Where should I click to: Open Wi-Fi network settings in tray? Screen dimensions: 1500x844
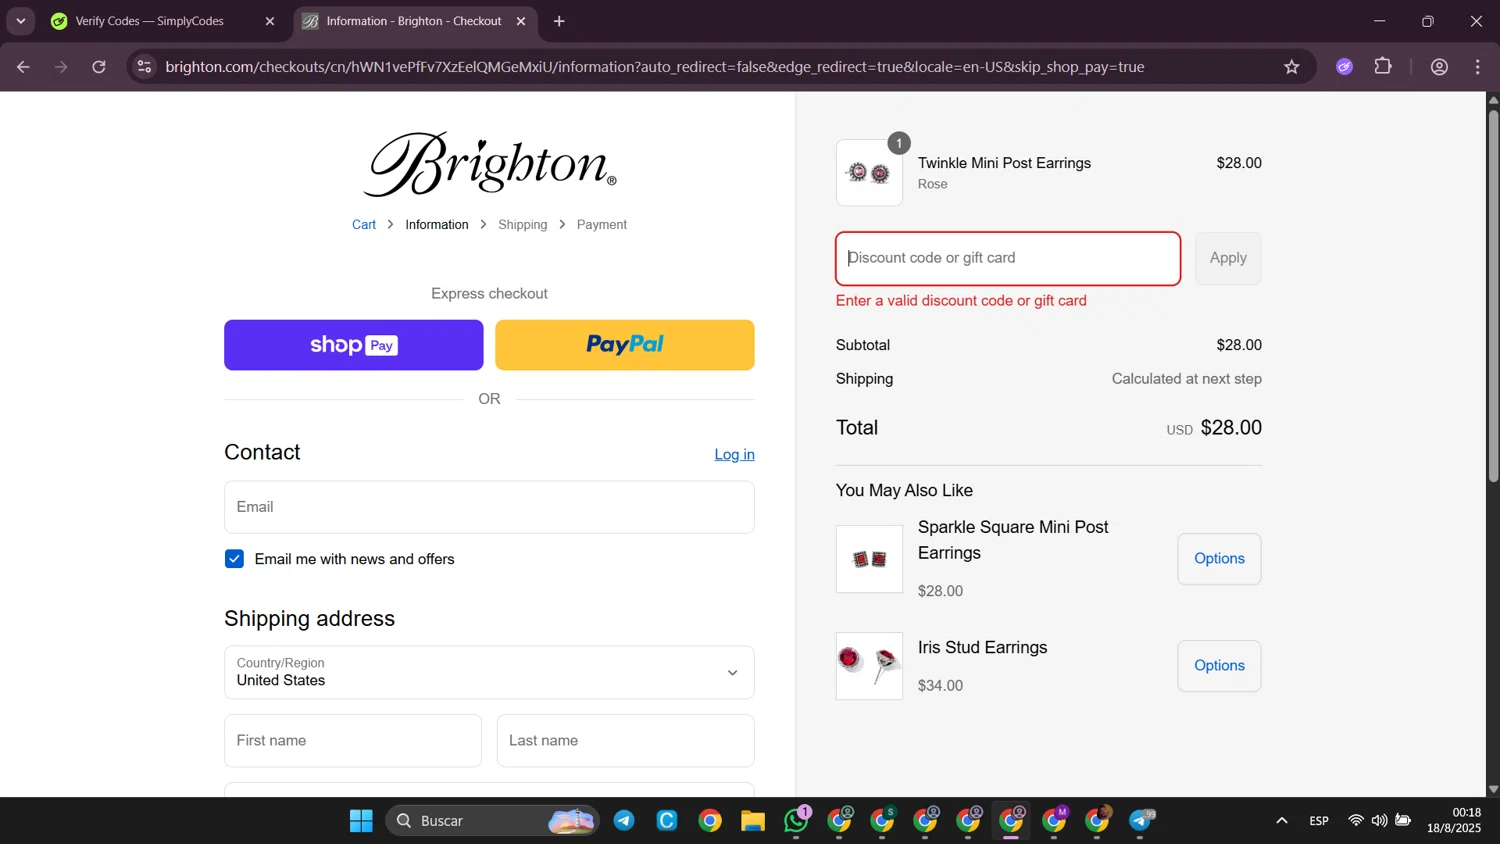click(1356, 821)
